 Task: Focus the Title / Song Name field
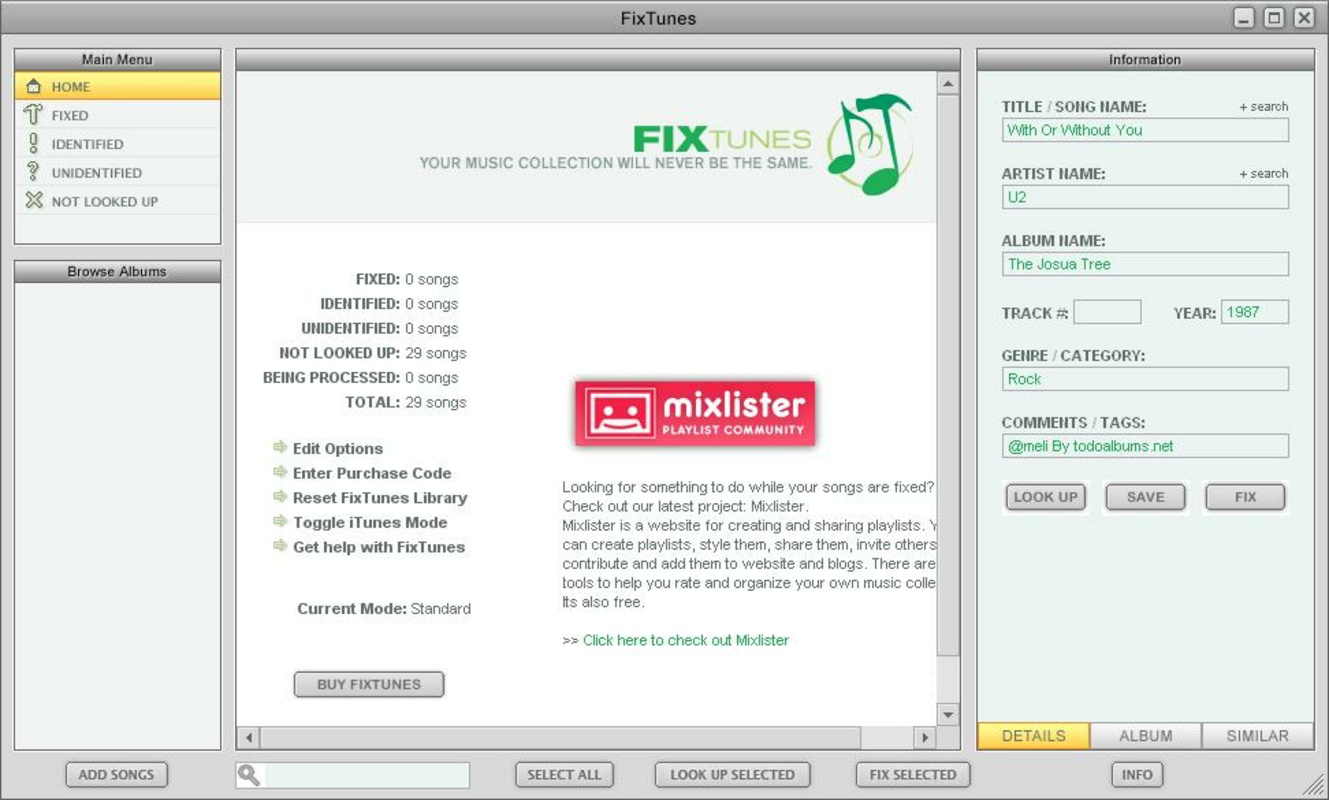pyautogui.click(x=1145, y=130)
